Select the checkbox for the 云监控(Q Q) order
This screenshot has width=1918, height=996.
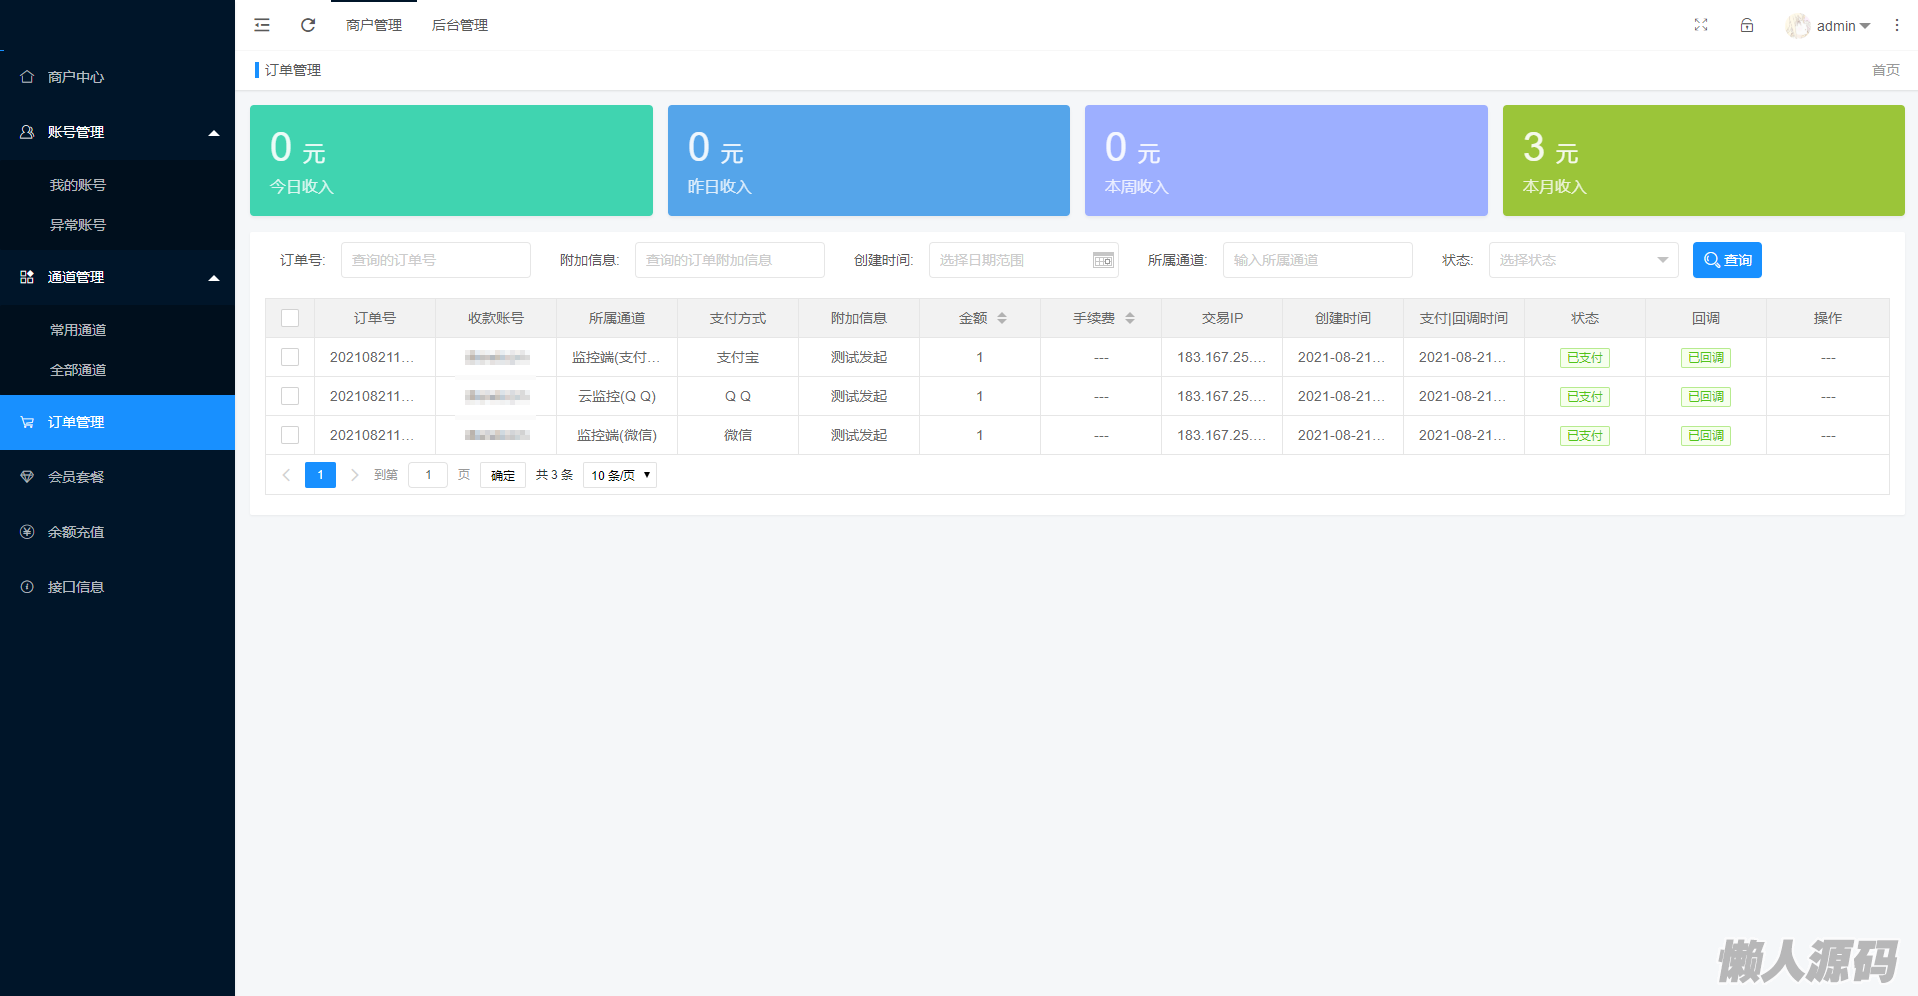[x=290, y=396]
